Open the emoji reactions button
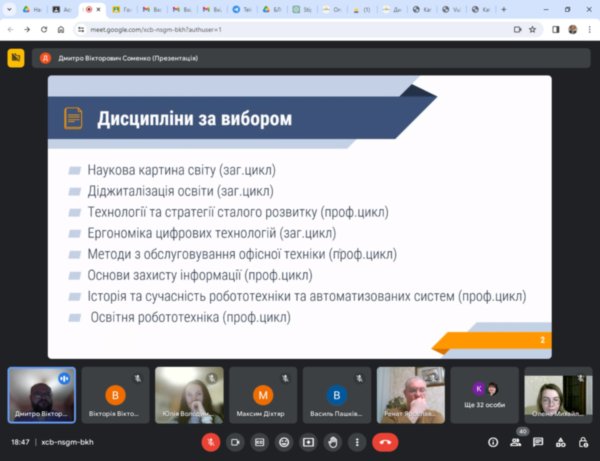The image size is (600, 461). (284, 441)
